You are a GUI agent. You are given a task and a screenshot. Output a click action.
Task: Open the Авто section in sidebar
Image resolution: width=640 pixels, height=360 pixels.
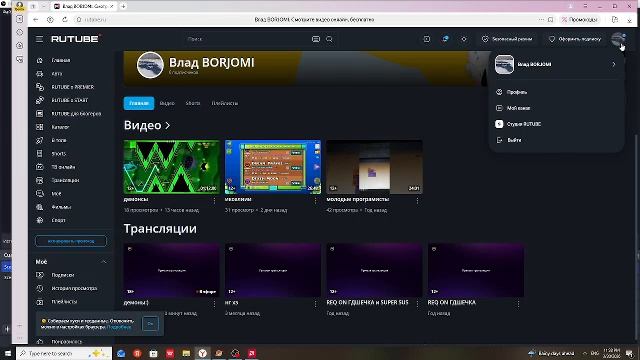(x=57, y=74)
